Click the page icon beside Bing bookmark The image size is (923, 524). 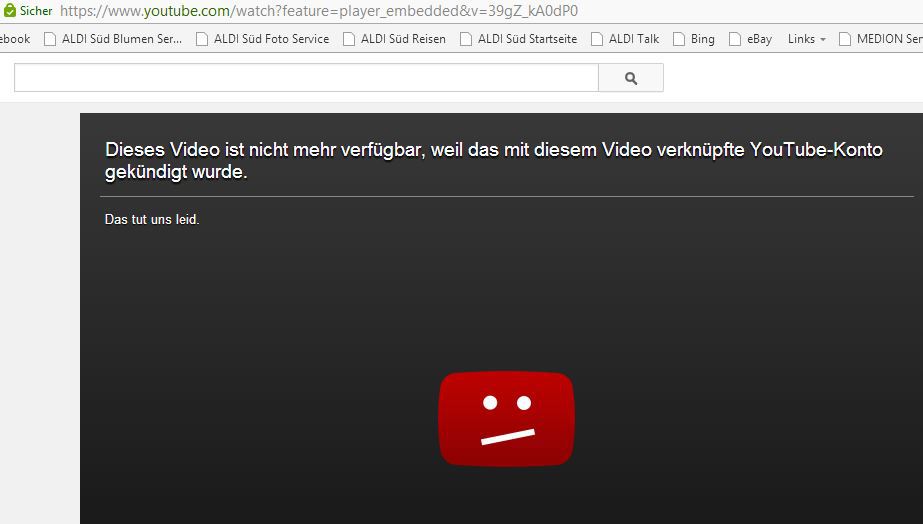point(679,39)
